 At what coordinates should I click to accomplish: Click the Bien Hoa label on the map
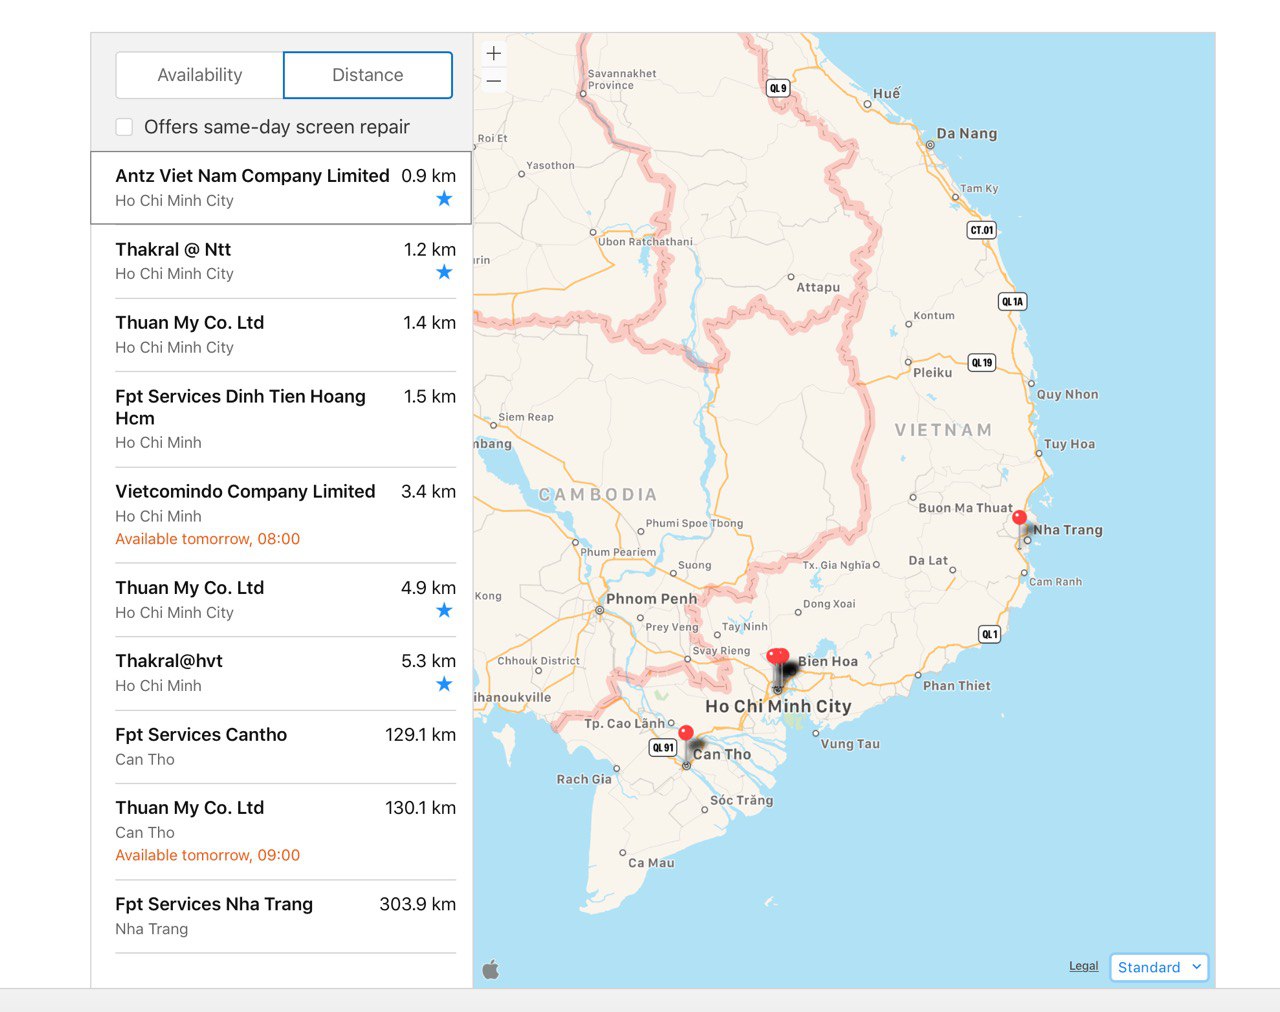pos(827,662)
